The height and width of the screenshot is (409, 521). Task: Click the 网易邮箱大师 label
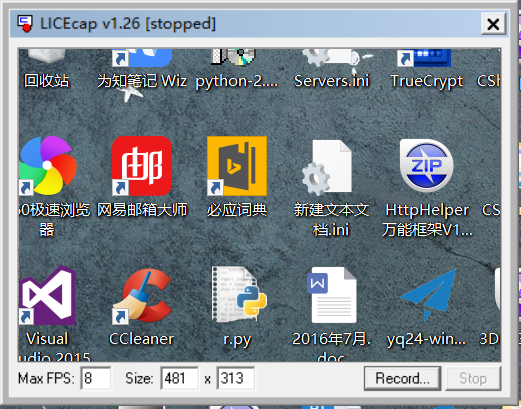pos(142,210)
